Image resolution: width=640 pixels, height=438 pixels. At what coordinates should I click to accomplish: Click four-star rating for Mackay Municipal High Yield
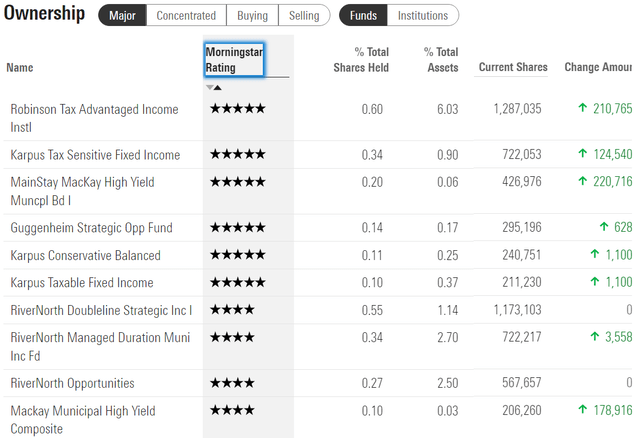(x=232, y=410)
